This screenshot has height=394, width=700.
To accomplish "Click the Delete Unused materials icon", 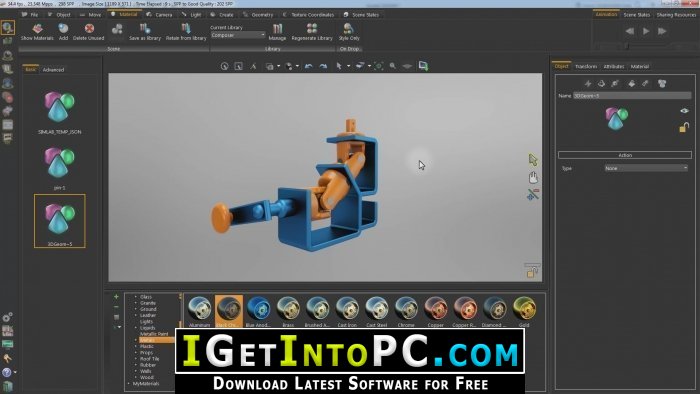I will 89,29.
